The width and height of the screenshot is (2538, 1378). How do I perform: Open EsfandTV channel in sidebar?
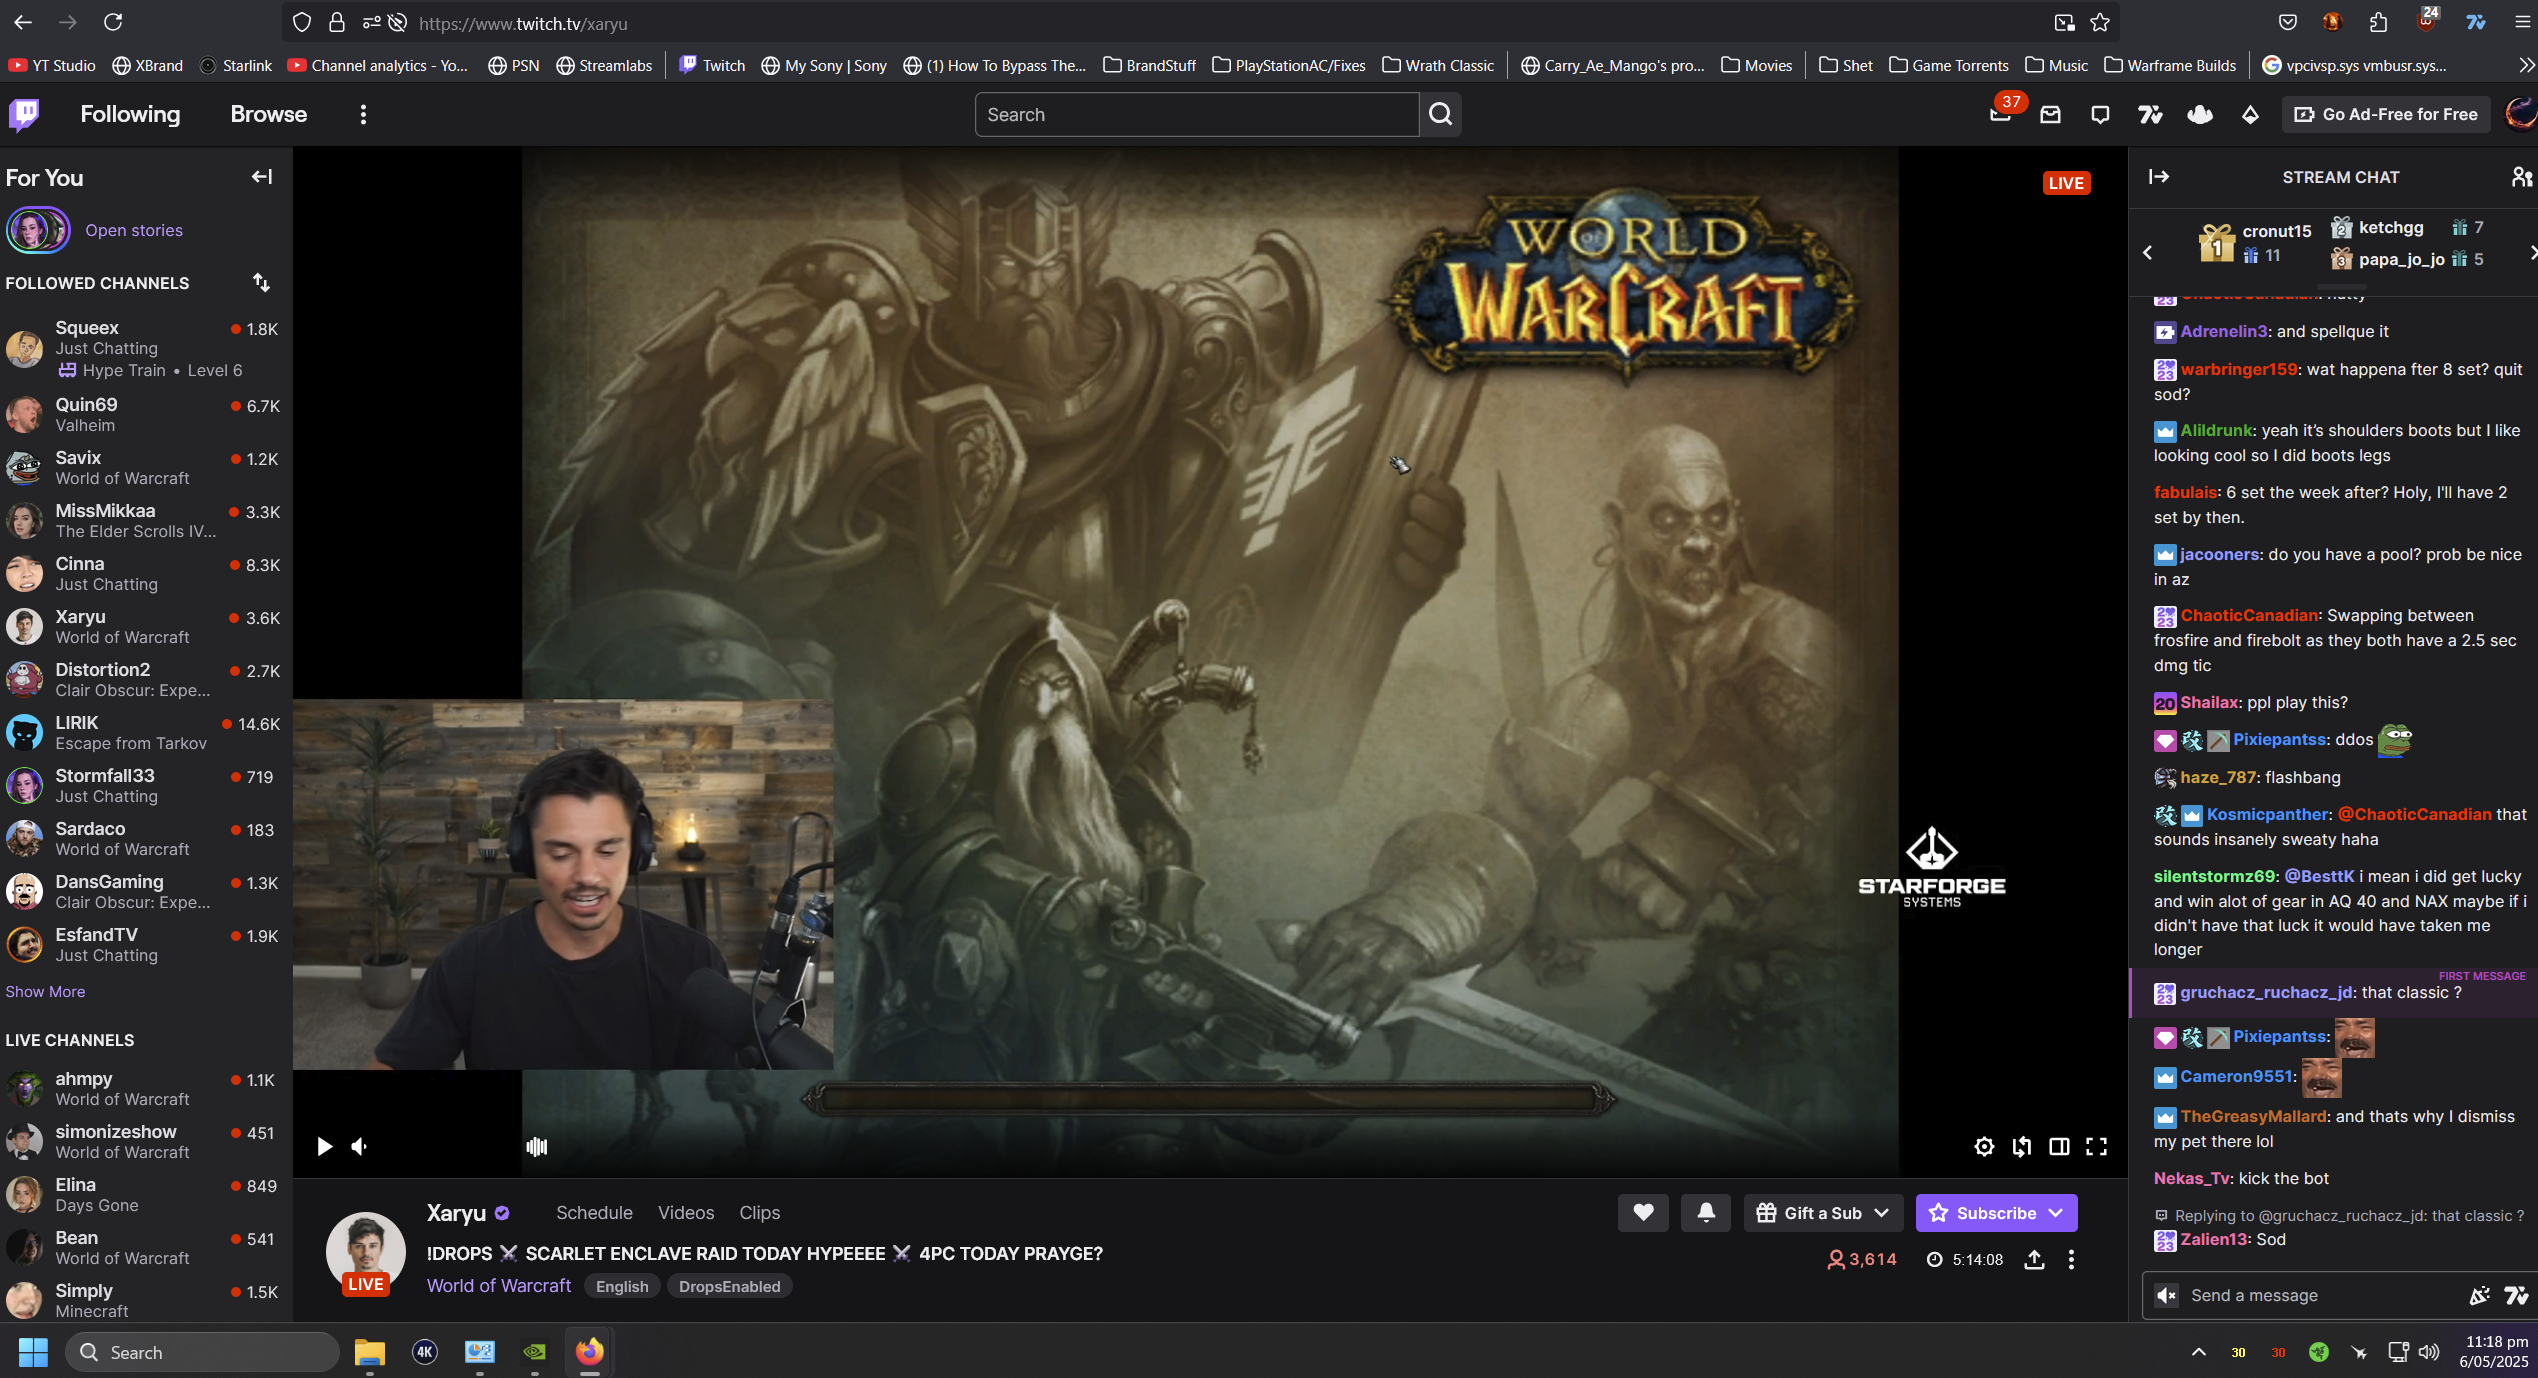[x=145, y=945]
